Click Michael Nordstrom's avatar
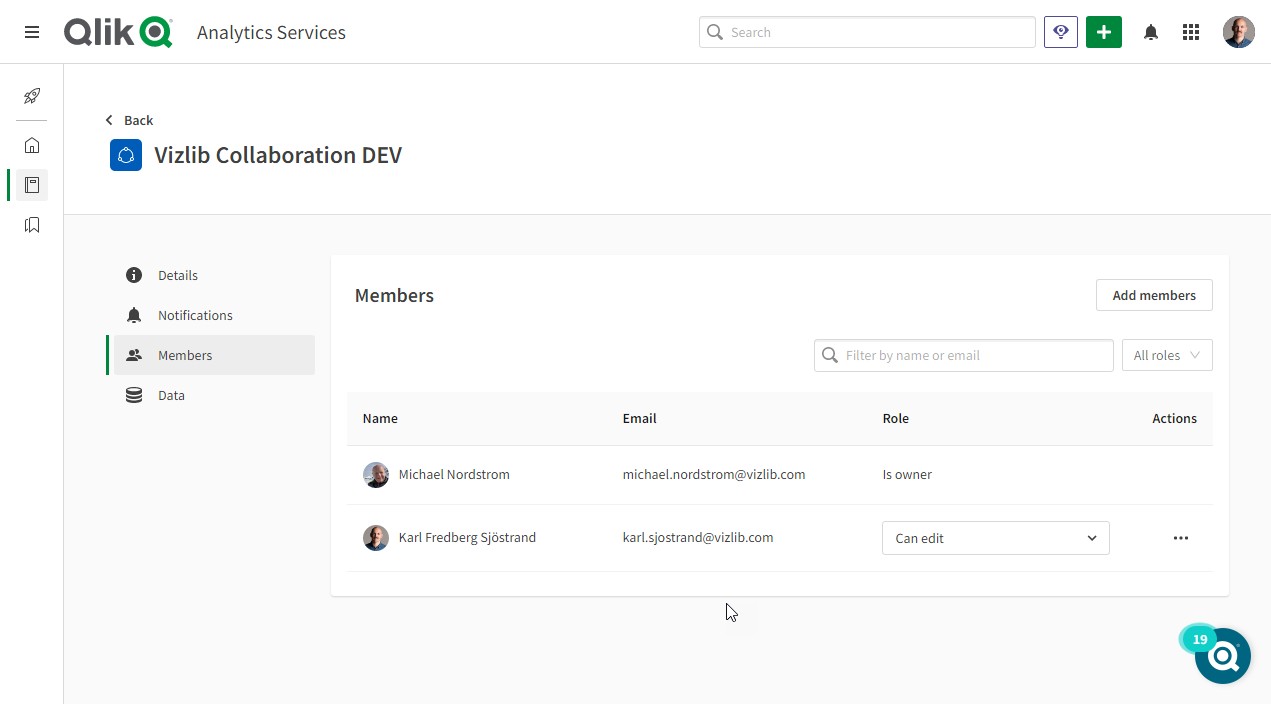The image size is (1271, 704). tap(376, 475)
